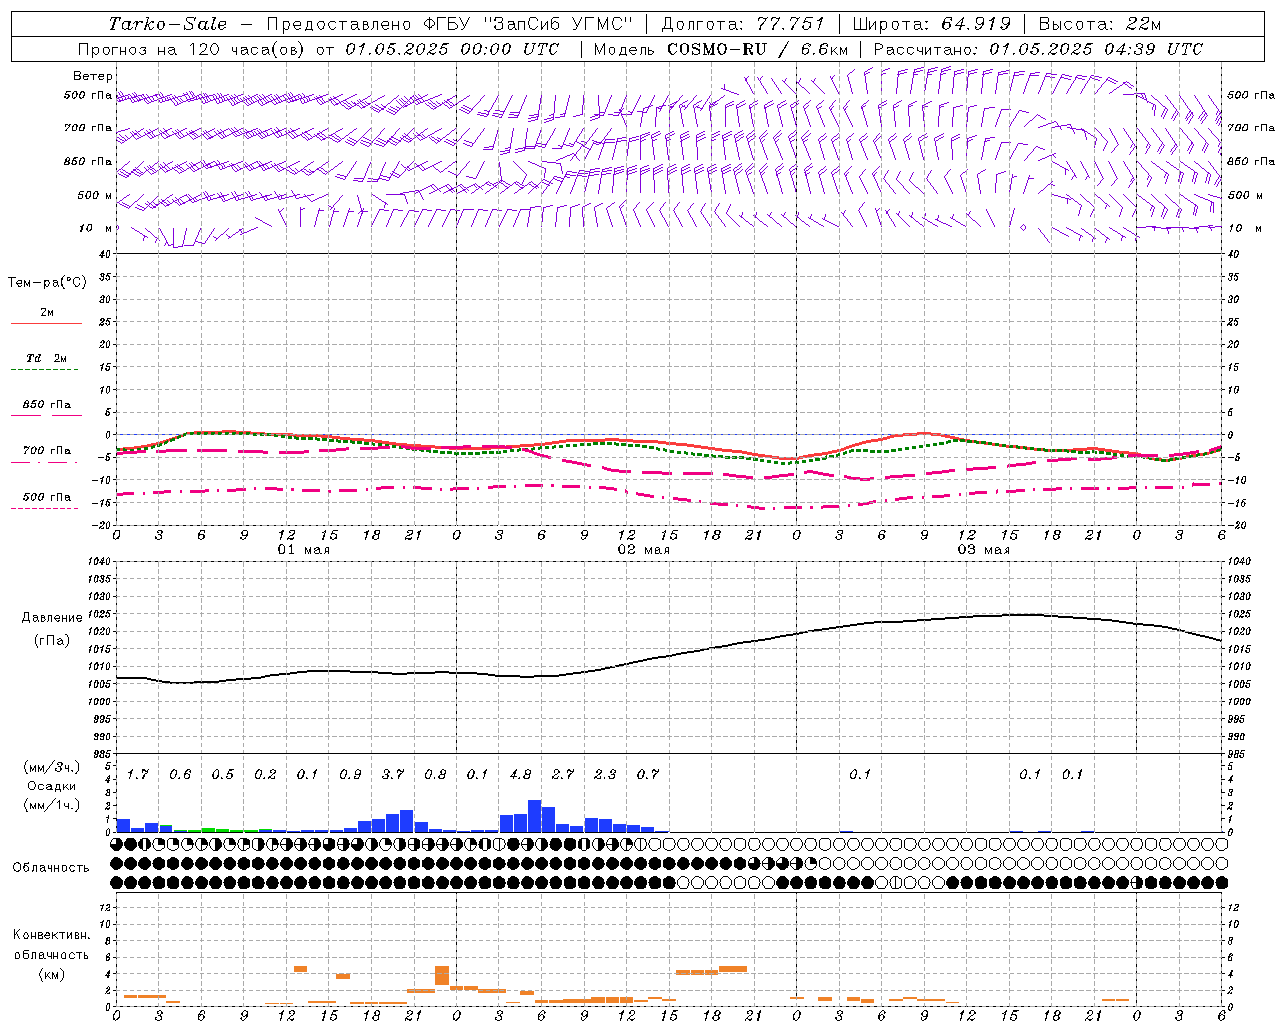Screen dimensions: 1280x1024
Task: Click the "01 мая" date label
Action: (x=303, y=550)
